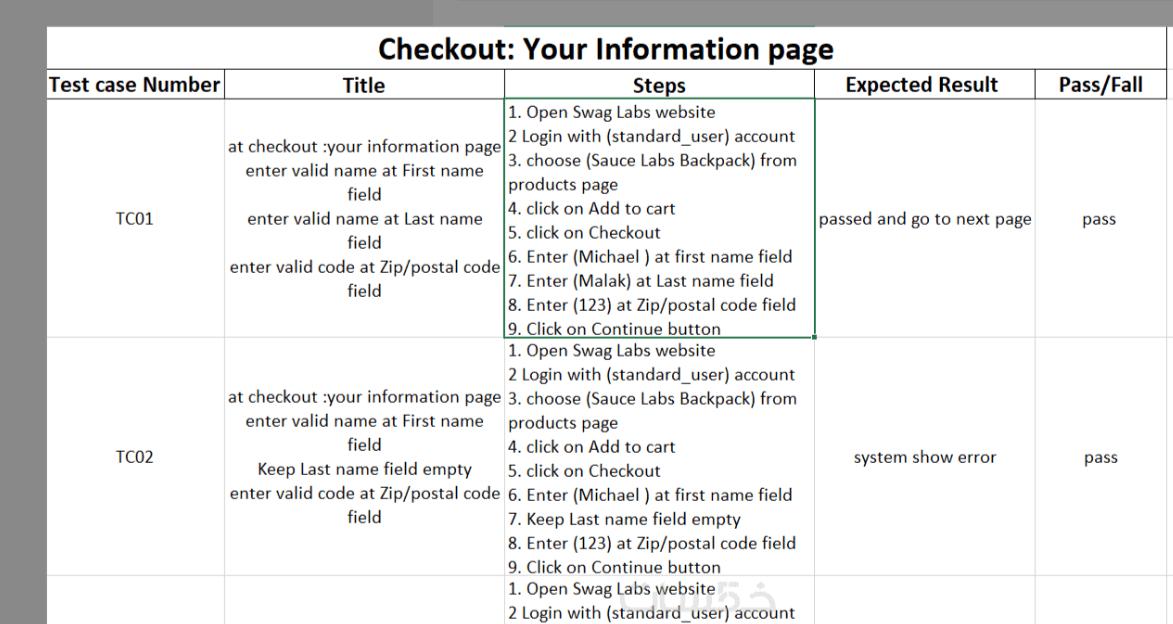
Task: Select the "Pass/Fall" header cell
Action: tap(1100, 85)
